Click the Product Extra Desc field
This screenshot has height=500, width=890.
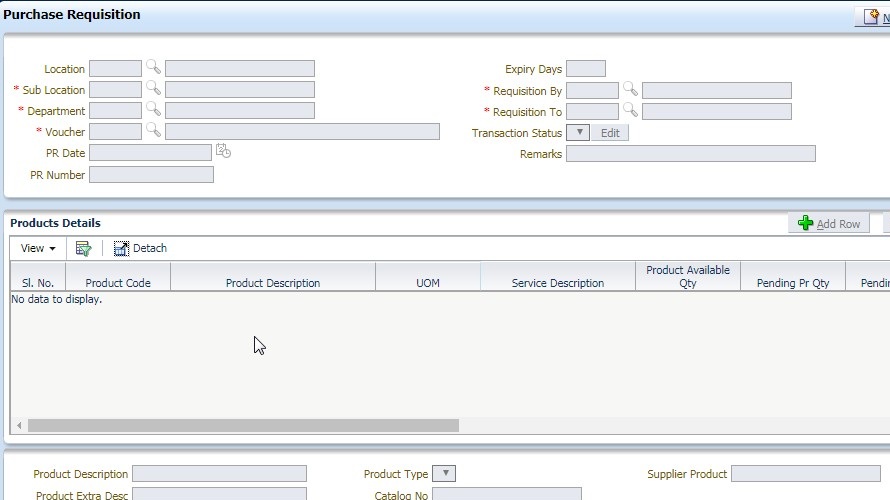tap(220, 494)
